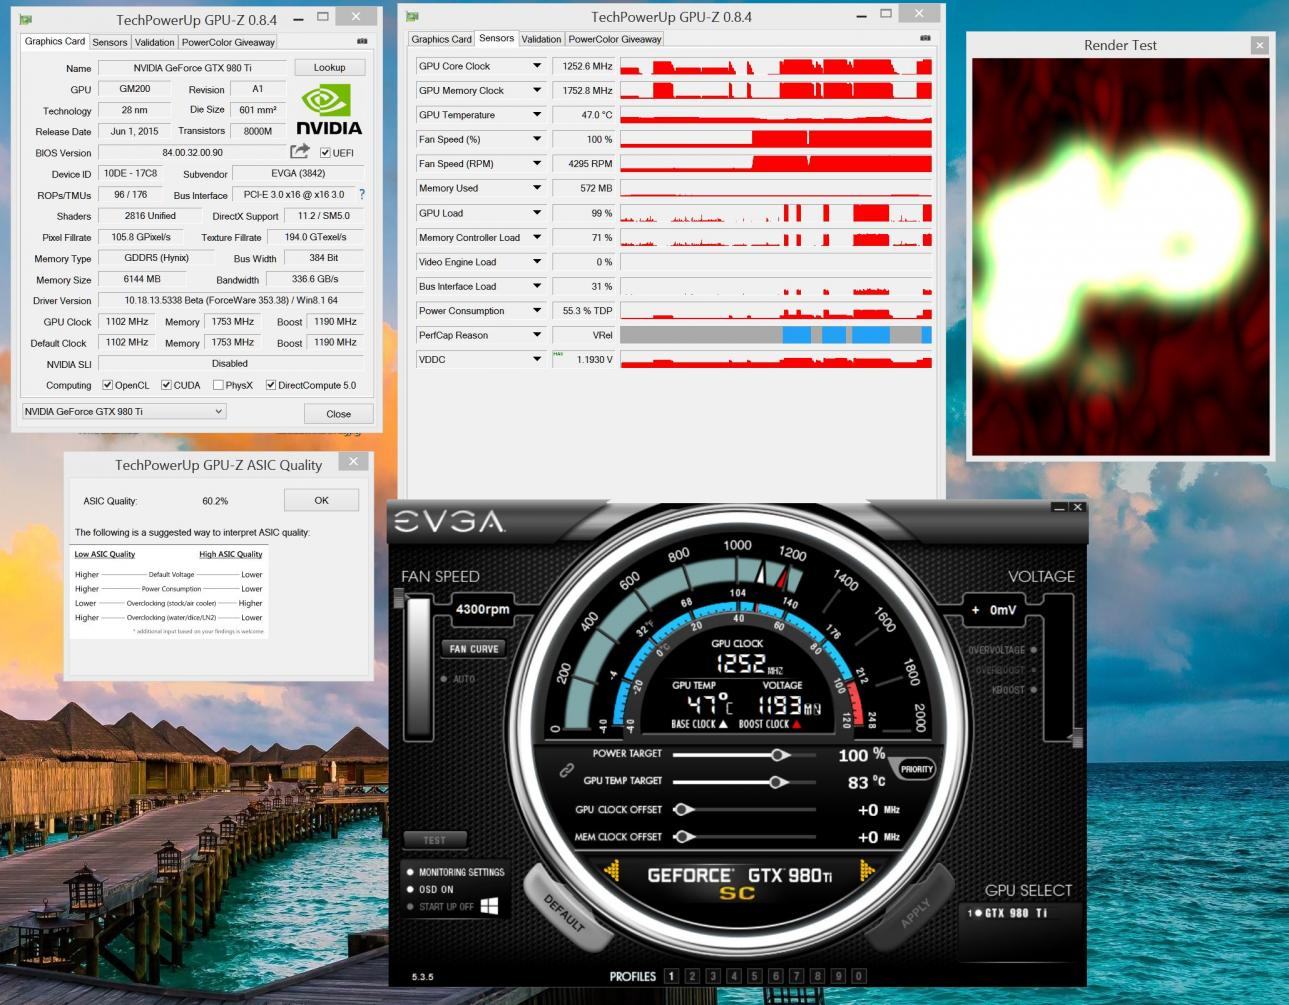
Task: Open the Fan Curve settings
Action: 473,649
